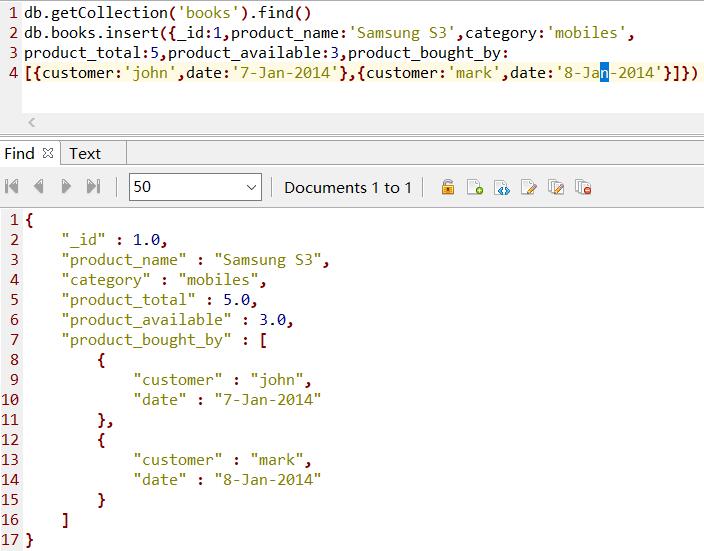Go to the first page of results
Image resolution: width=704 pixels, height=551 pixels.
(12, 186)
